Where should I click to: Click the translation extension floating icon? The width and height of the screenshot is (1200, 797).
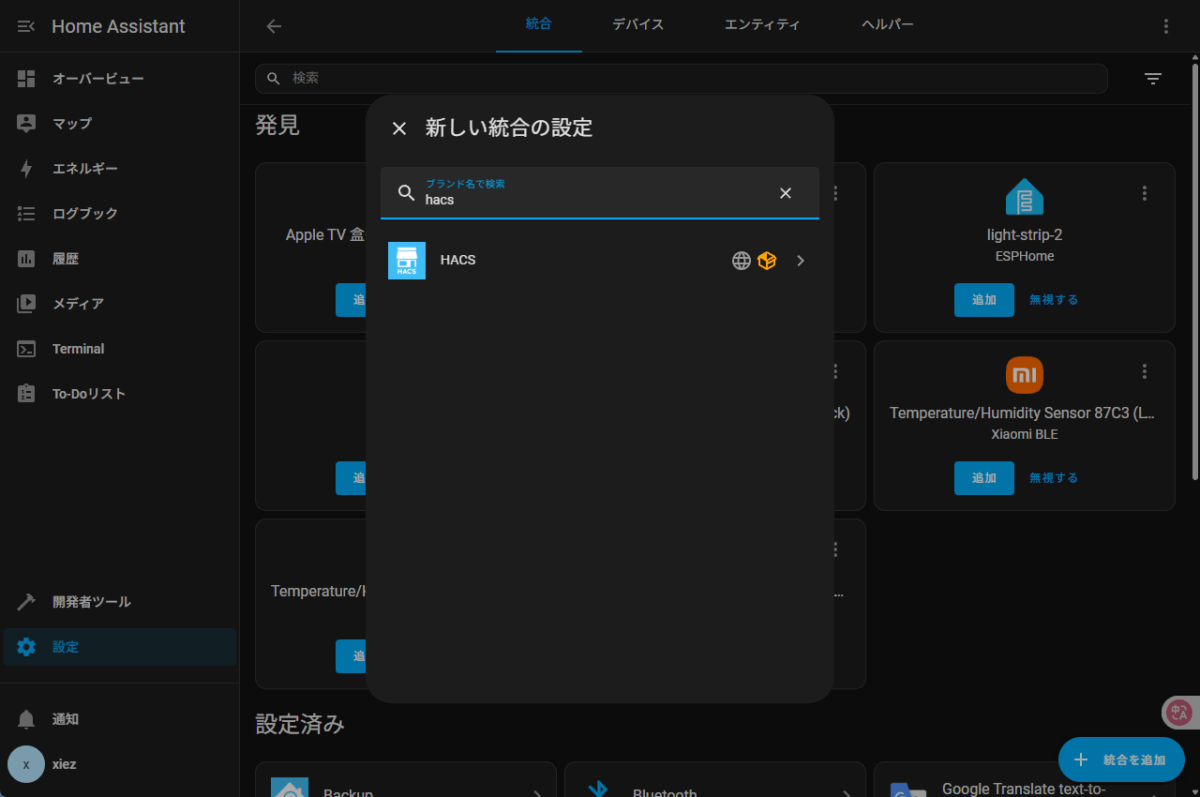(x=1180, y=713)
